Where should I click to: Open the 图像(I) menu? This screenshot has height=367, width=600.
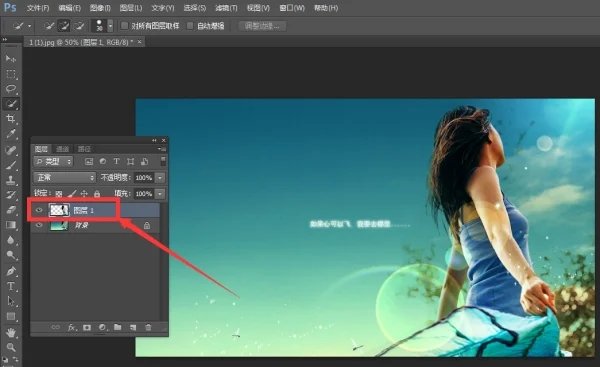coord(100,8)
